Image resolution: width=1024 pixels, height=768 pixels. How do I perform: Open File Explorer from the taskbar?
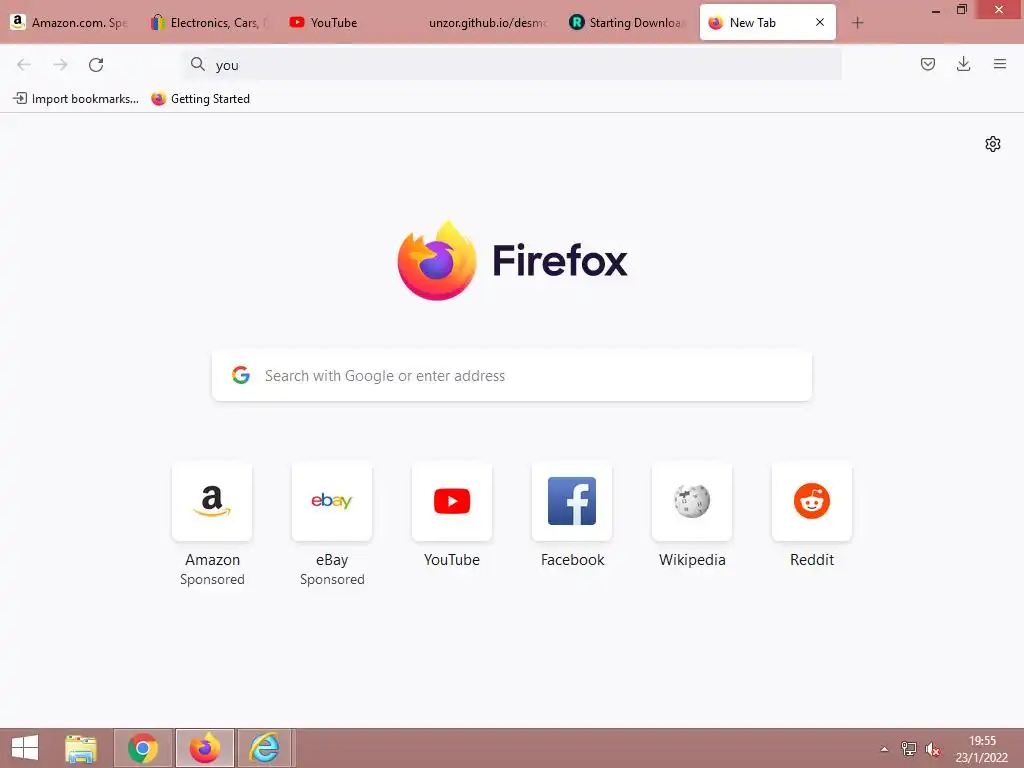(81, 748)
